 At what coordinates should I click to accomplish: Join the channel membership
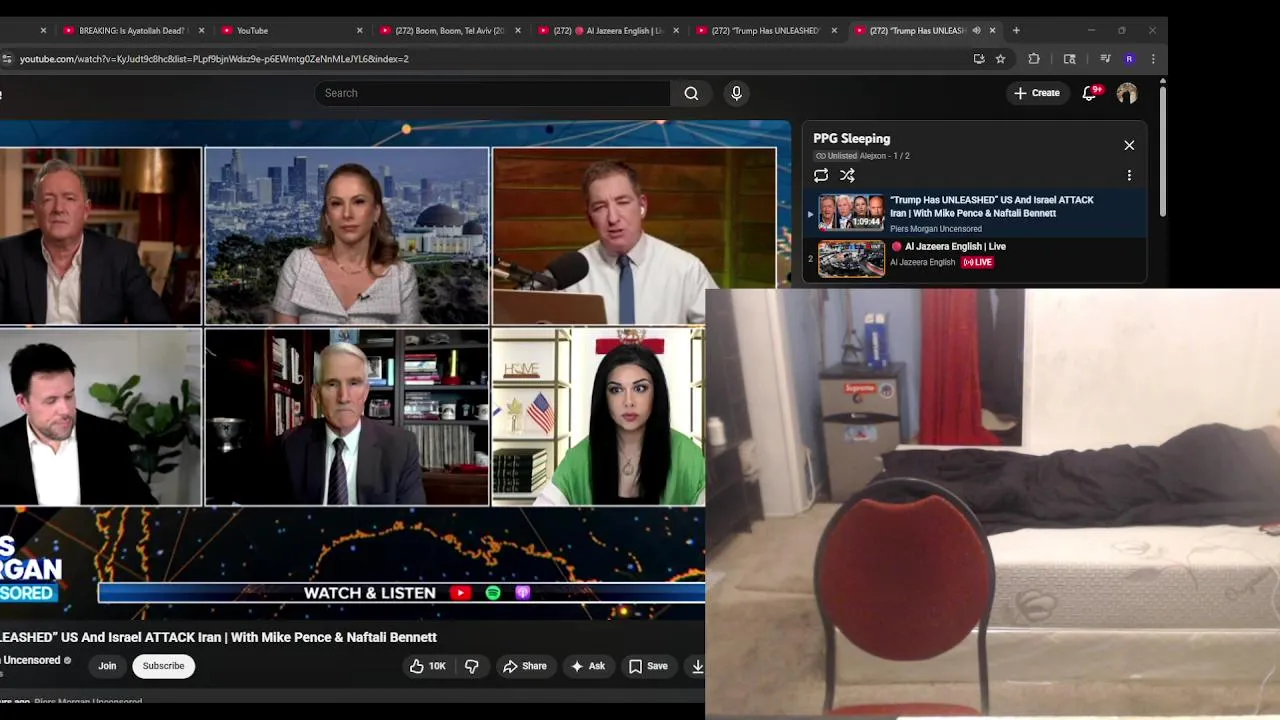tap(107, 666)
